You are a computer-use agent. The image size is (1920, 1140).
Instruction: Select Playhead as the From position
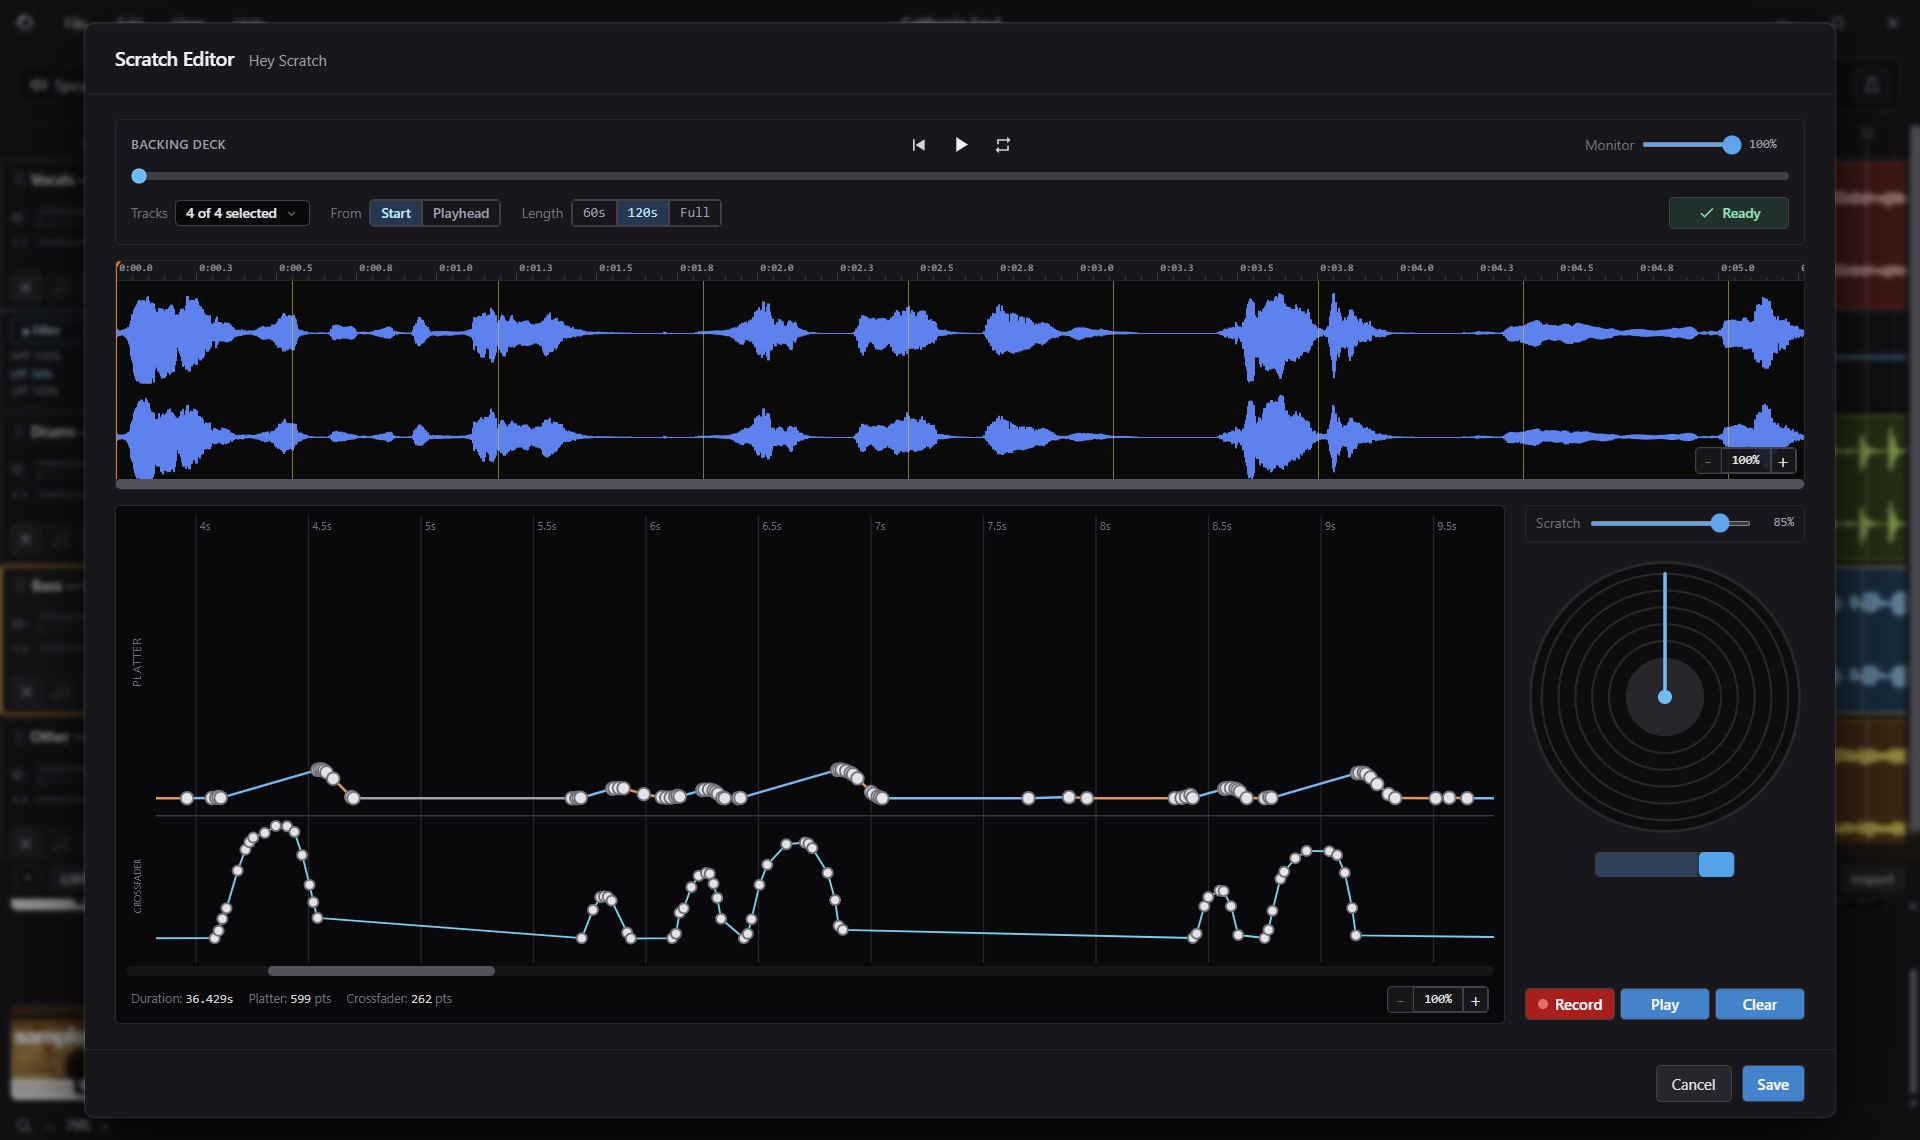pos(461,213)
